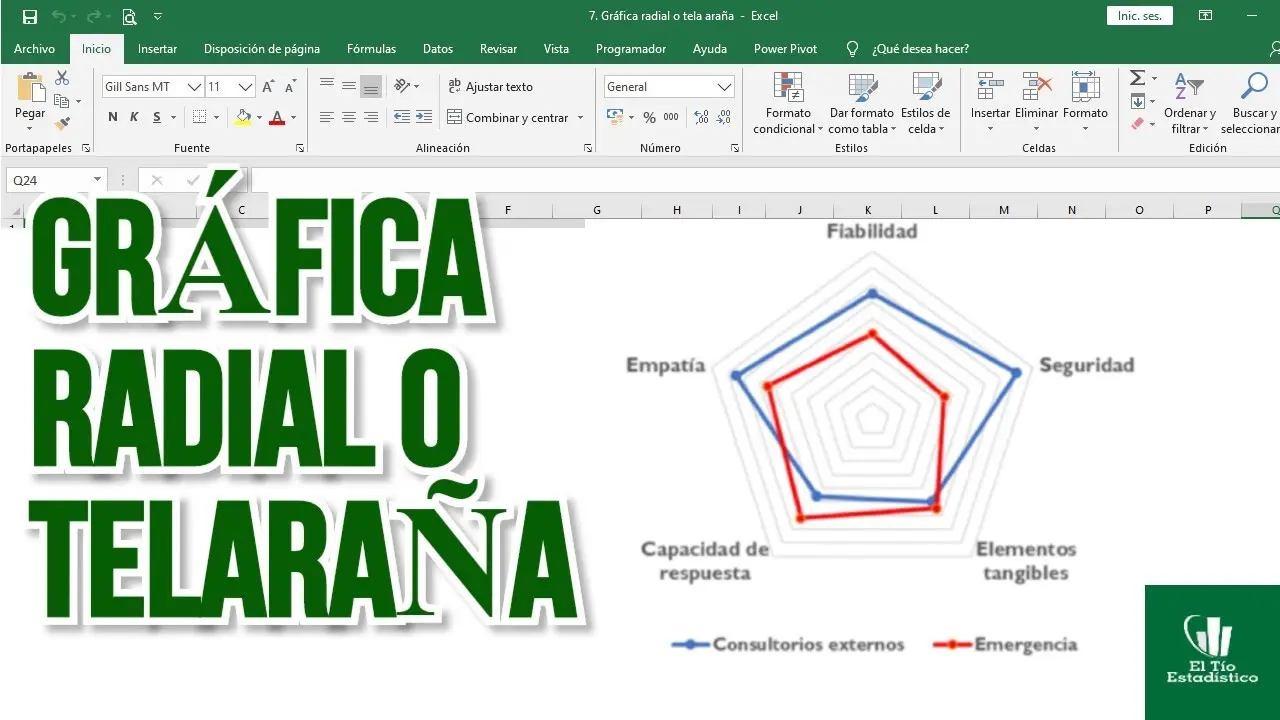The height and width of the screenshot is (720, 1280).
Task: Open the fill color swatch dropdown
Action: [x=257, y=119]
